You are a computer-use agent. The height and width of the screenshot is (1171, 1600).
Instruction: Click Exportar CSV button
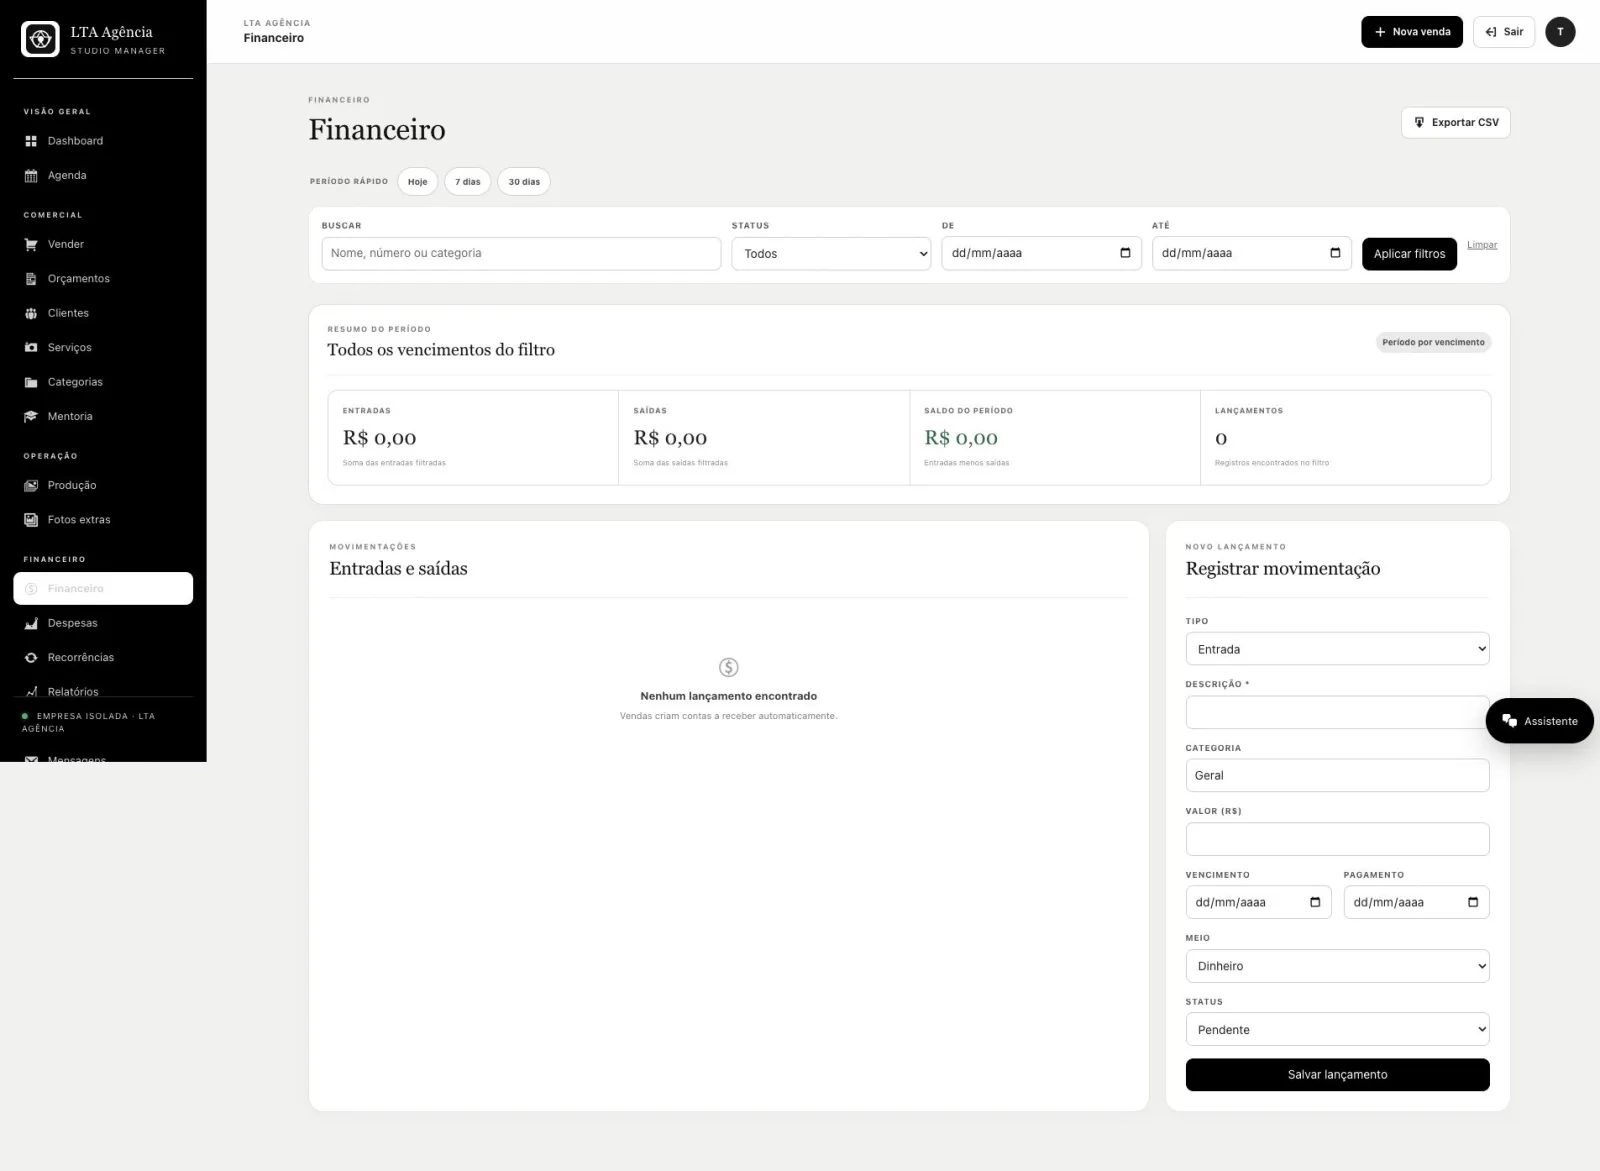1455,122
